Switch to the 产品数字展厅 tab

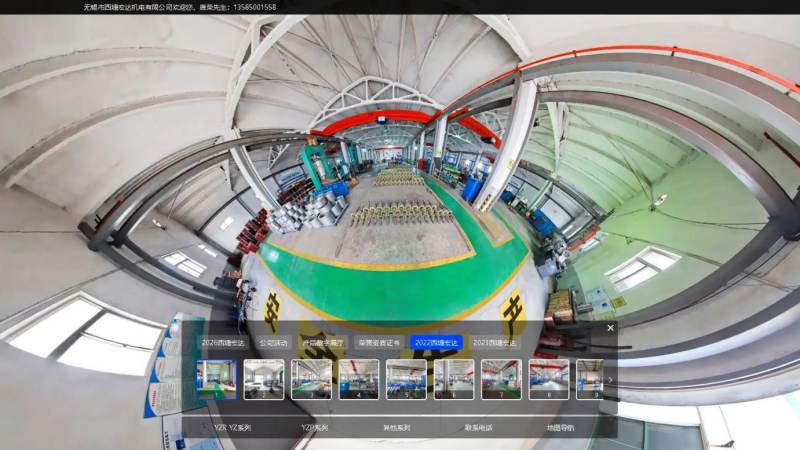pyautogui.click(x=323, y=343)
